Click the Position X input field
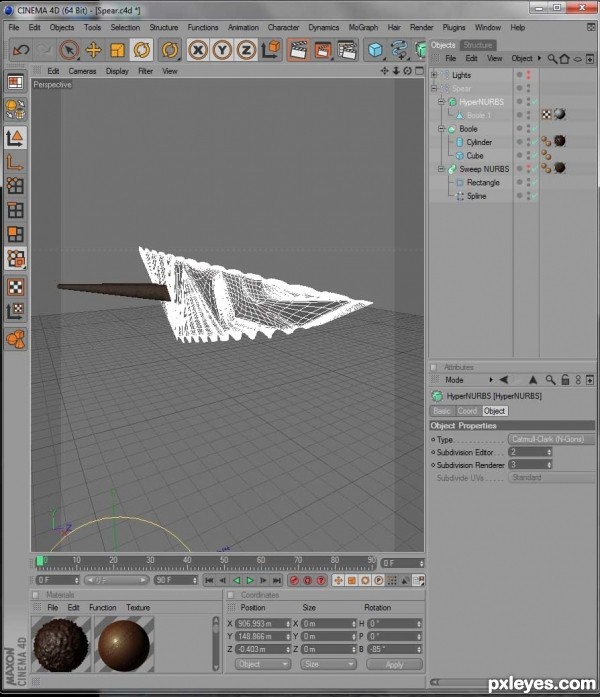The width and height of the screenshot is (600, 697). pyautogui.click(x=263, y=624)
